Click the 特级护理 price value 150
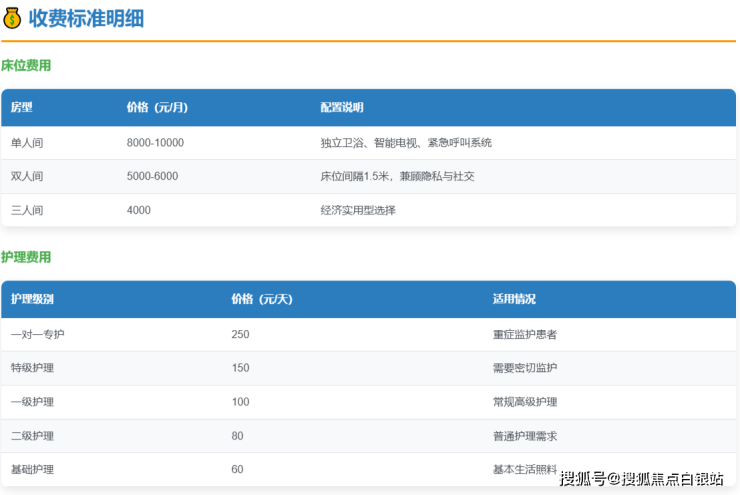 (x=240, y=368)
